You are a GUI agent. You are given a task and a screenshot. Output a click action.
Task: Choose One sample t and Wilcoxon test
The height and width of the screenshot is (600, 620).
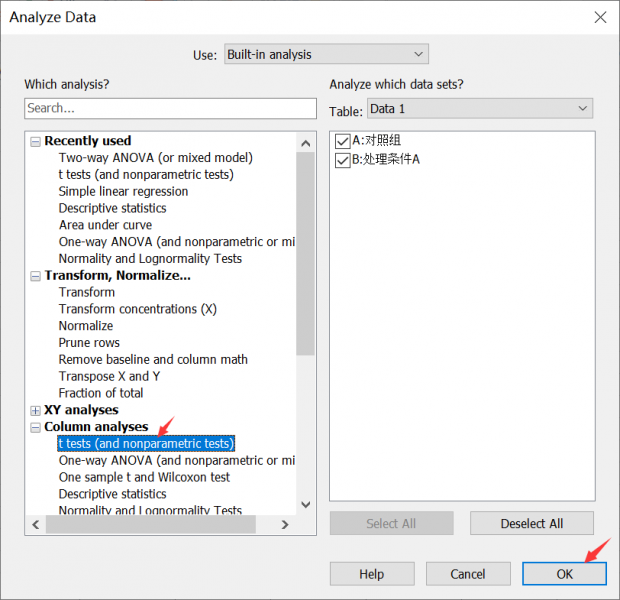[144, 477]
